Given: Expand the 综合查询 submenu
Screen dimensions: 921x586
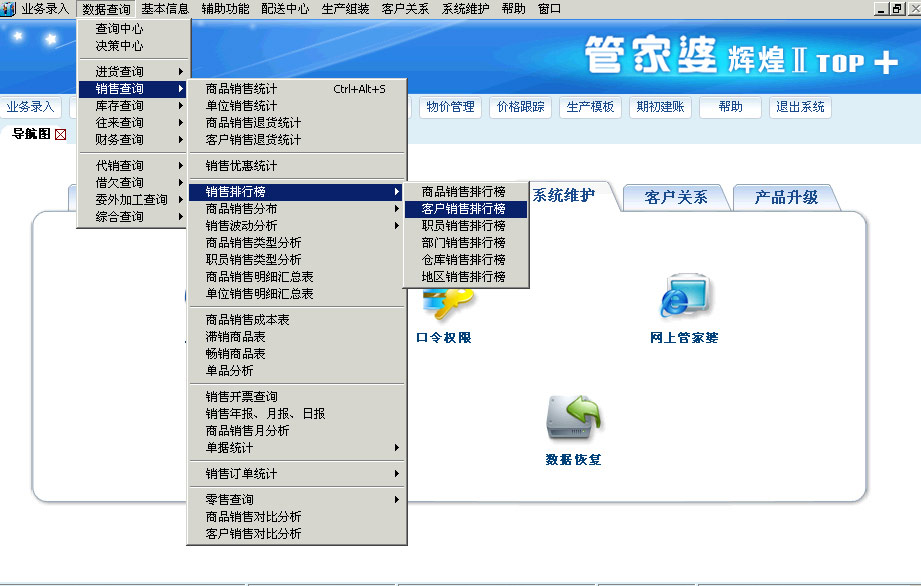Looking at the screenshot, I should (x=133, y=217).
